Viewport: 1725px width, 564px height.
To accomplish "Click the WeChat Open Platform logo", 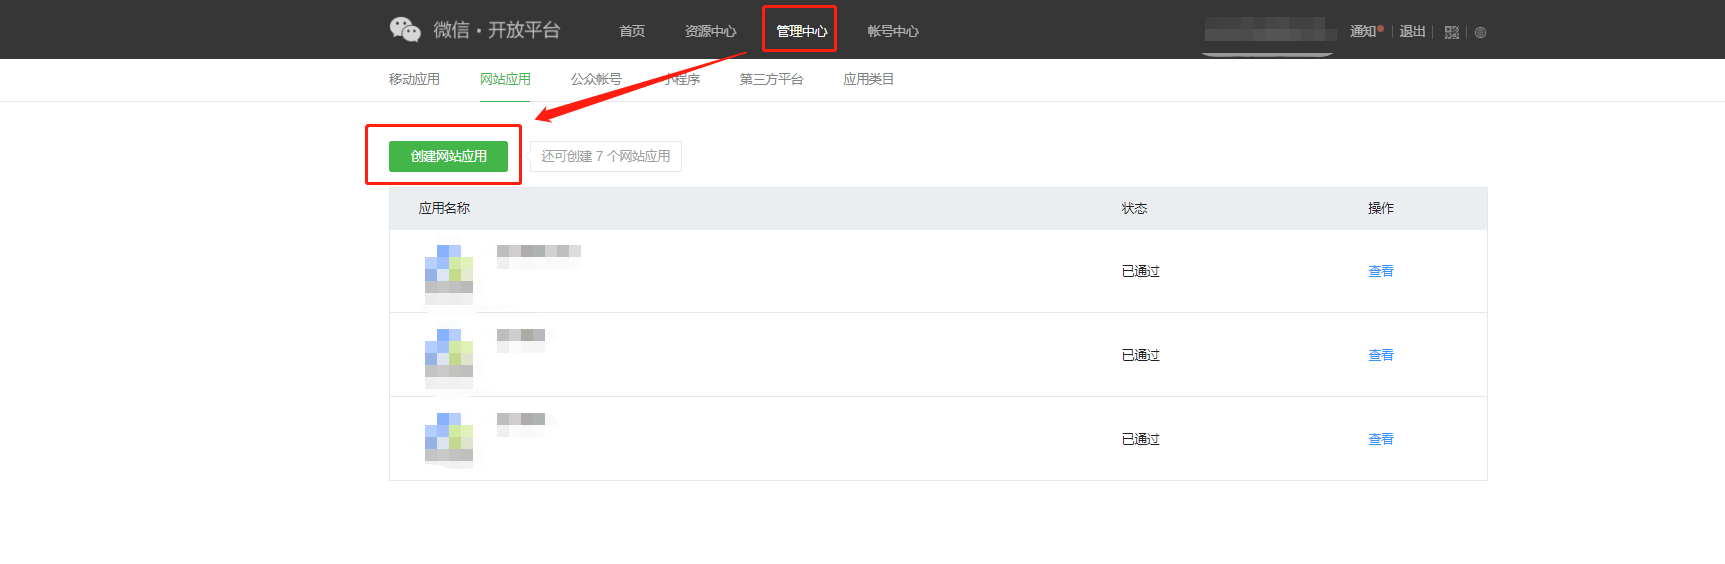I will (x=475, y=30).
